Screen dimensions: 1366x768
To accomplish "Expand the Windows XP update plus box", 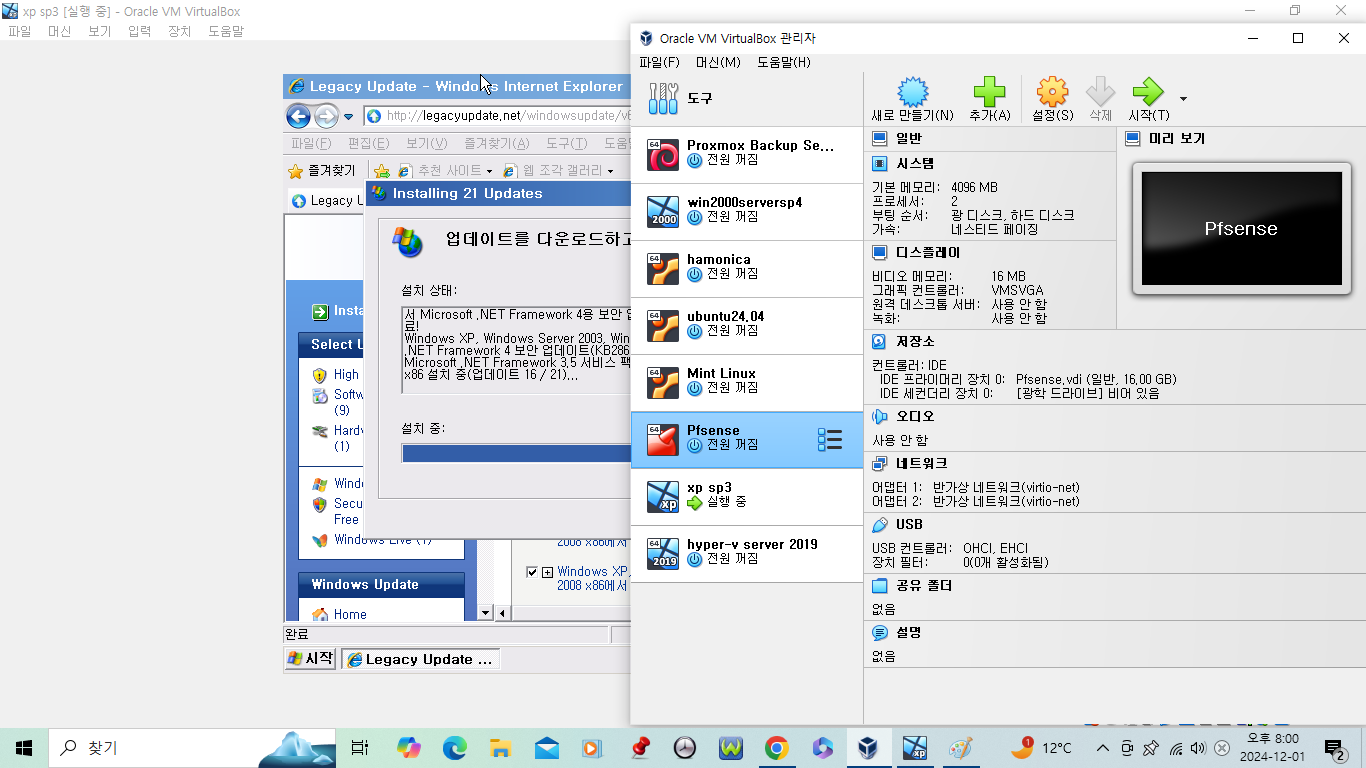I will coord(547,572).
